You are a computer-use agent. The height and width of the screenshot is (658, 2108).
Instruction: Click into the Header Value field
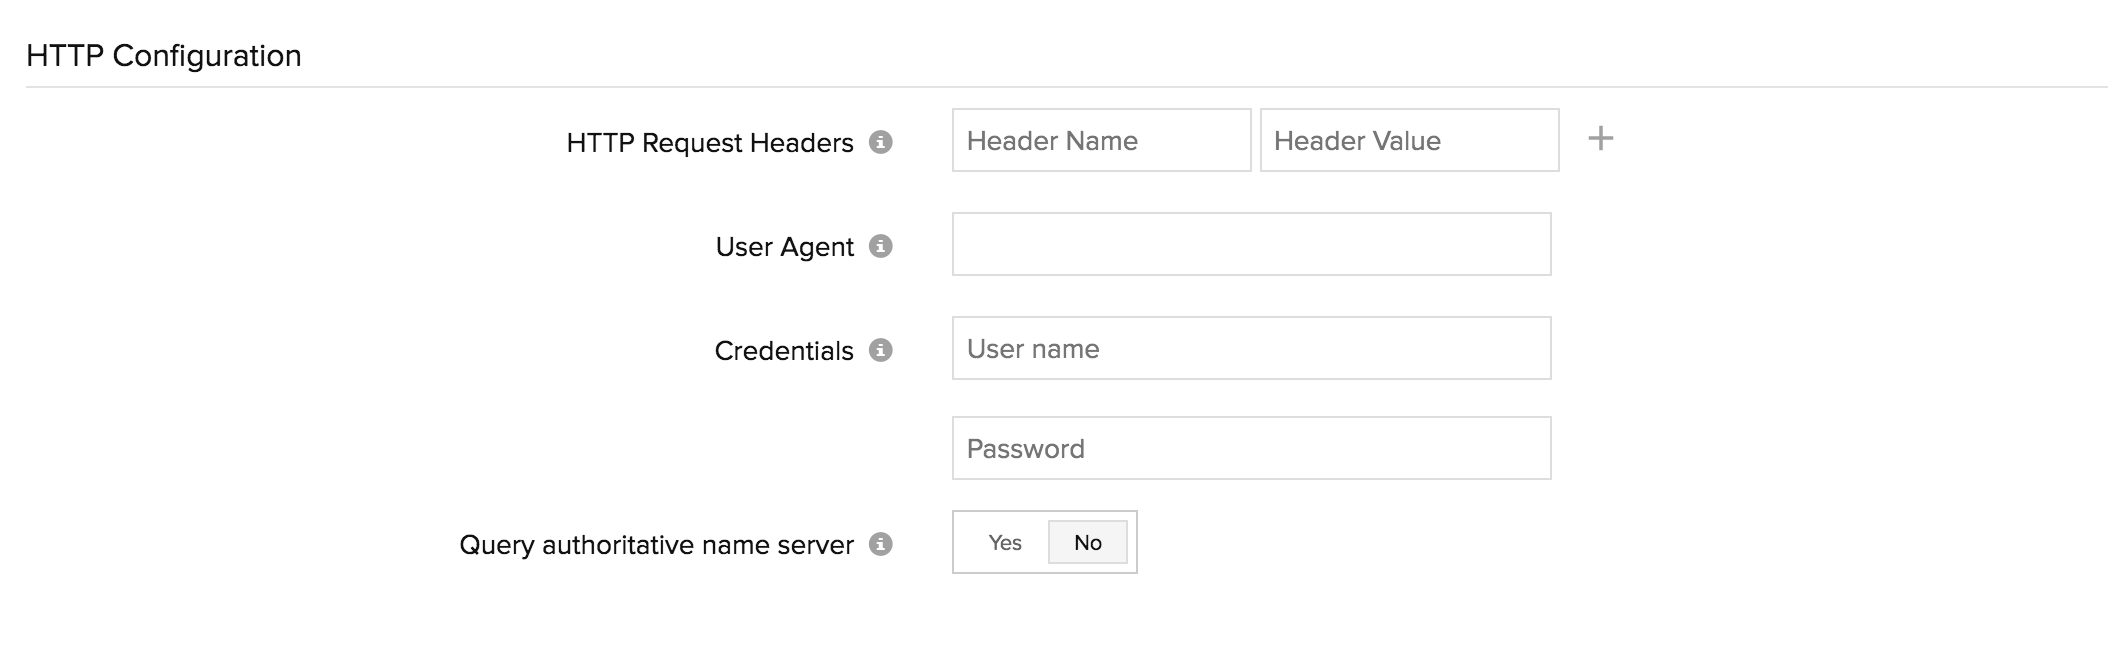click(x=1408, y=140)
